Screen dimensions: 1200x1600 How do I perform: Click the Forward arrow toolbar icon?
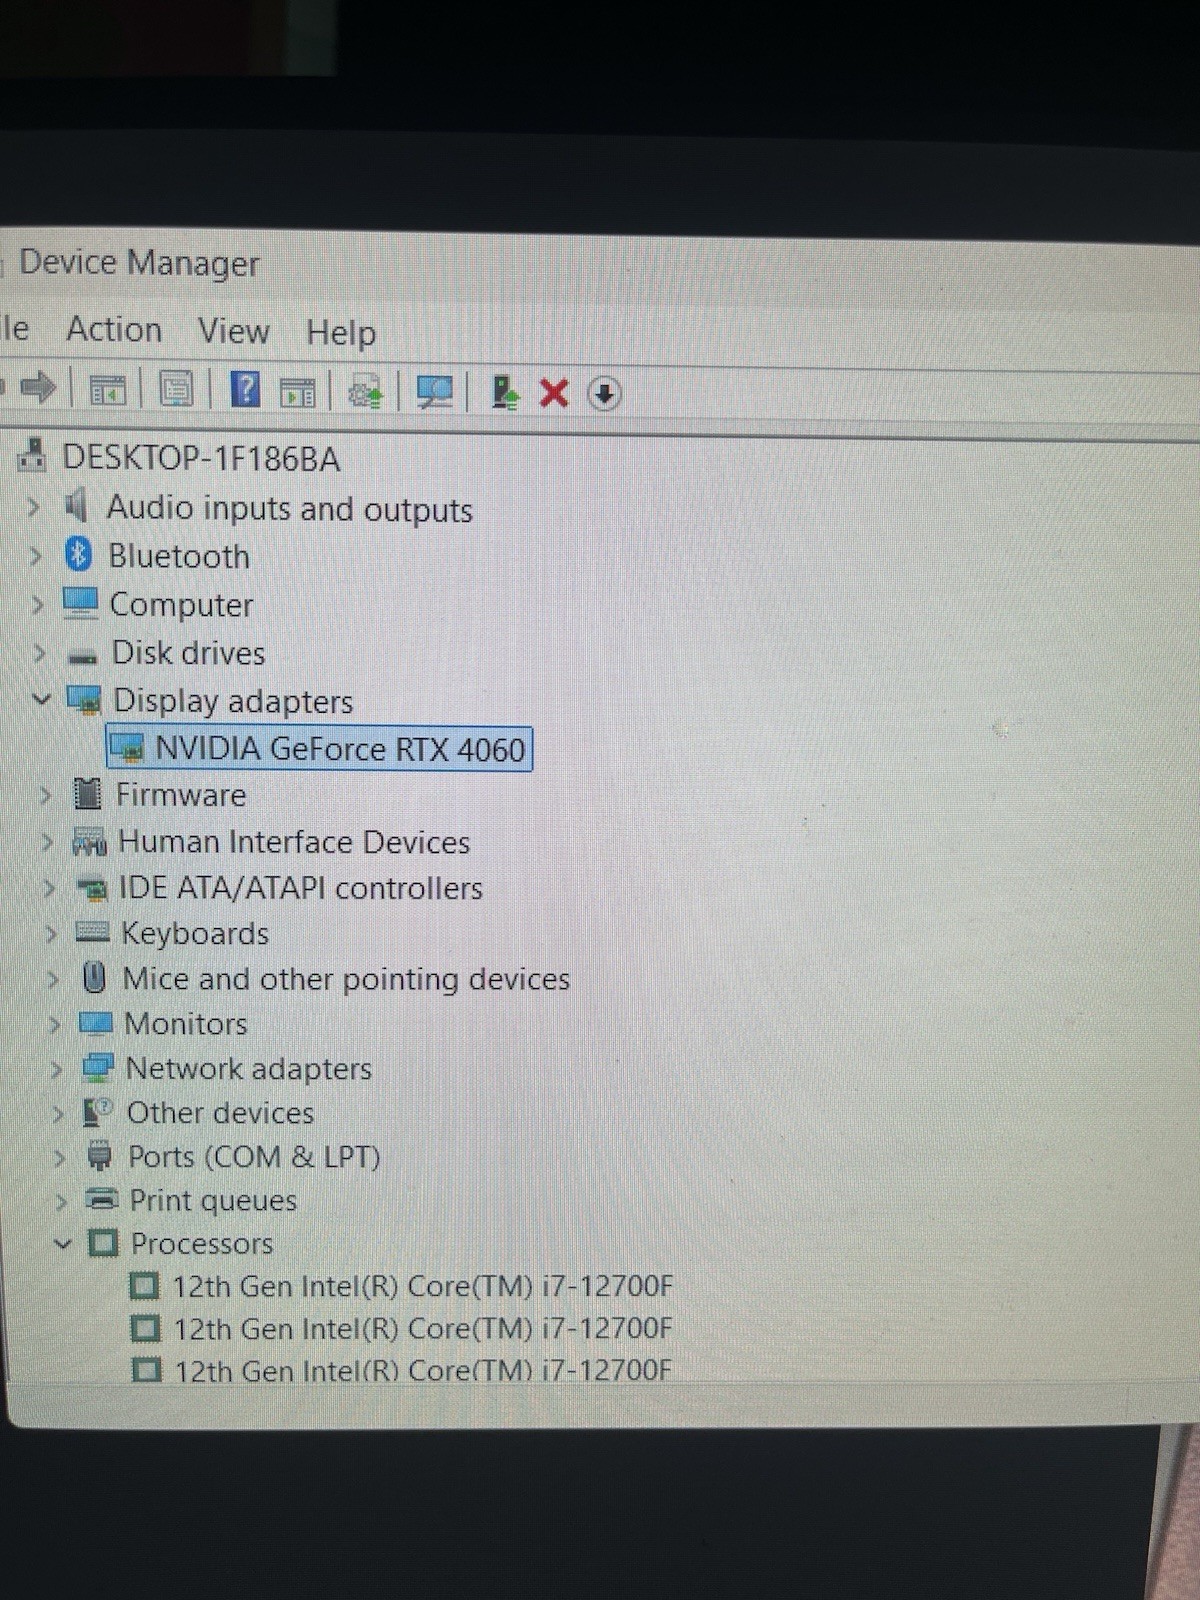[x=38, y=387]
